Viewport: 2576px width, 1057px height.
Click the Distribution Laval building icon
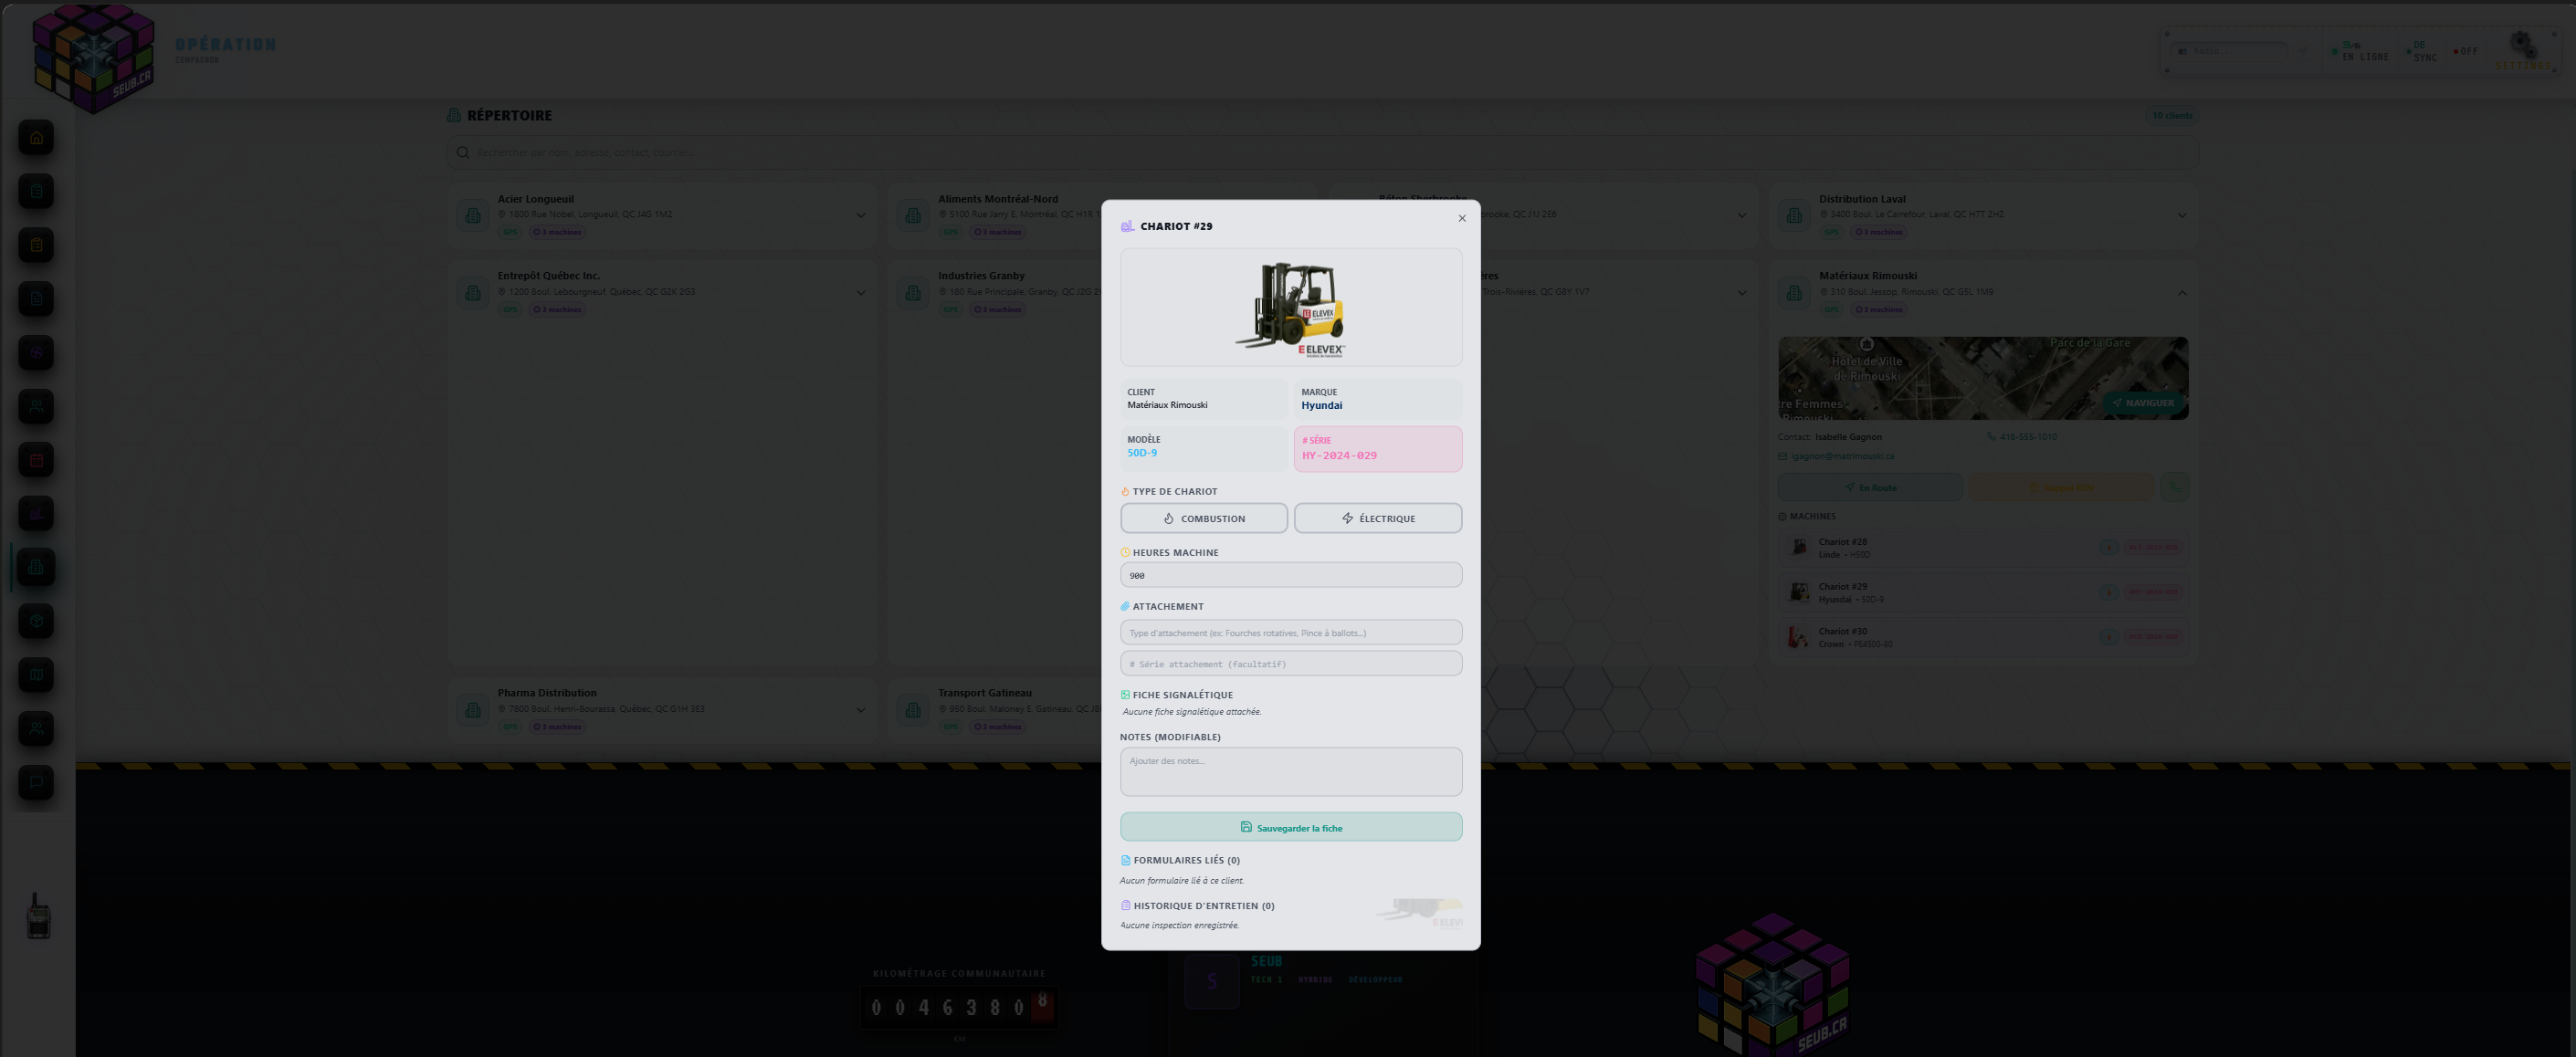[1794, 215]
